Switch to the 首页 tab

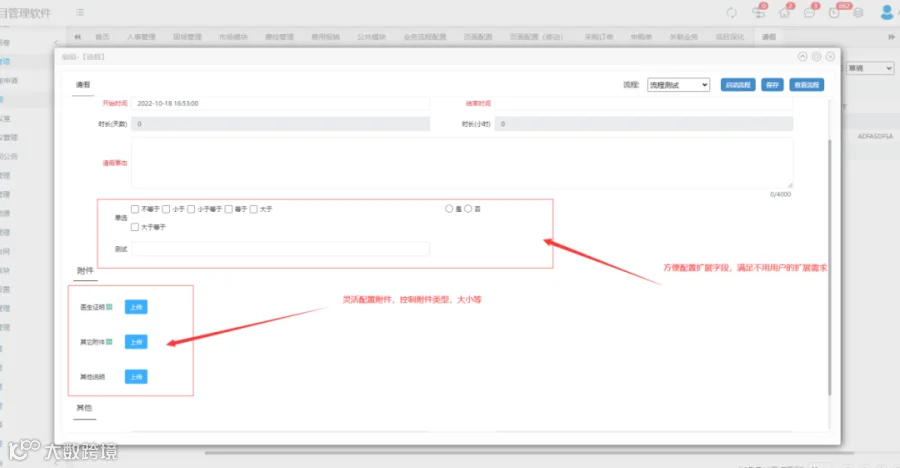(102, 37)
